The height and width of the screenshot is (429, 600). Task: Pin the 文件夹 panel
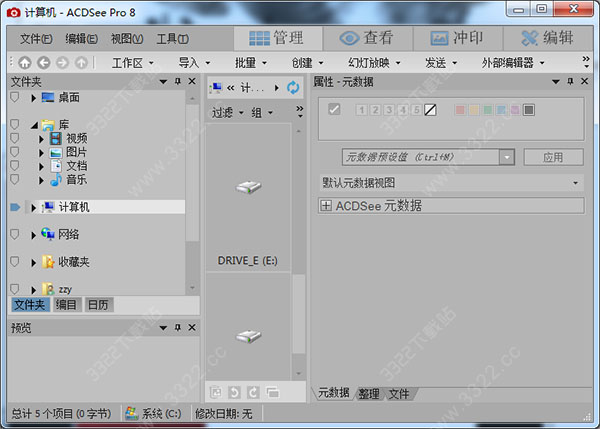click(178, 81)
